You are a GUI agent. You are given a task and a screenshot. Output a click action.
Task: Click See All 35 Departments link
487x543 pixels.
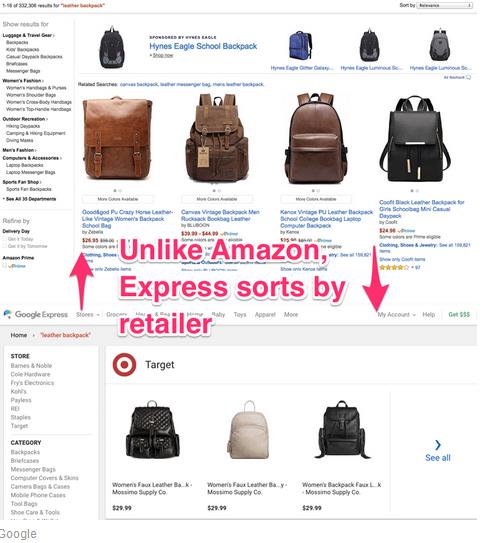(30, 199)
